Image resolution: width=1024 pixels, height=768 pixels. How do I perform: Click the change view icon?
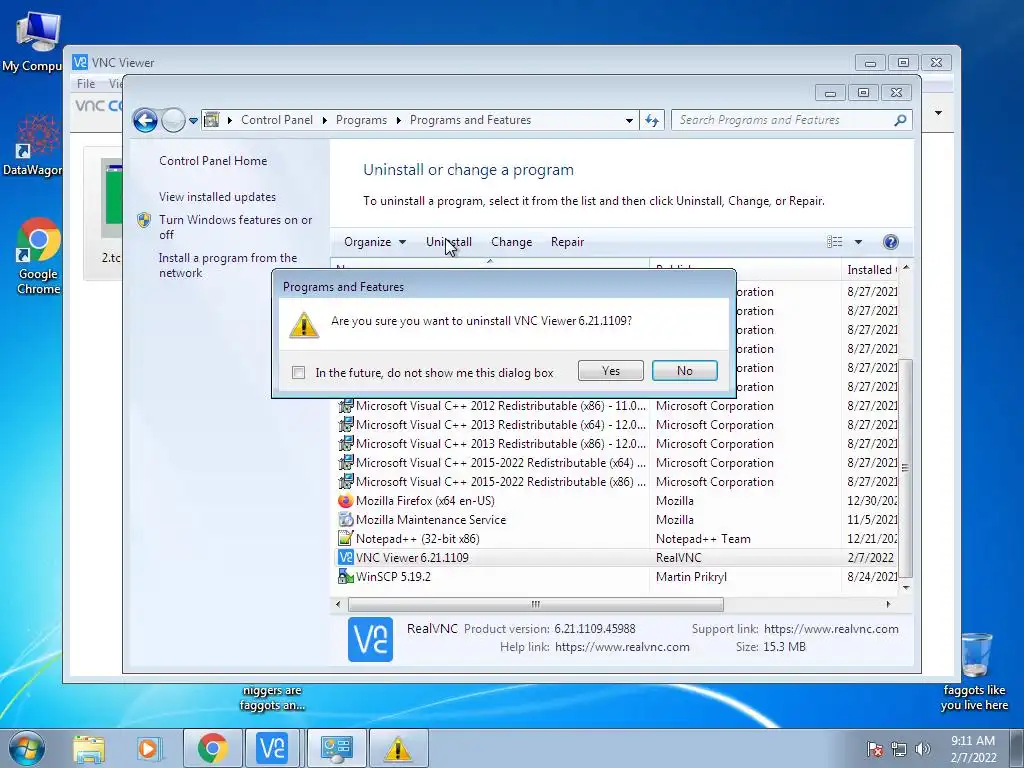point(835,242)
